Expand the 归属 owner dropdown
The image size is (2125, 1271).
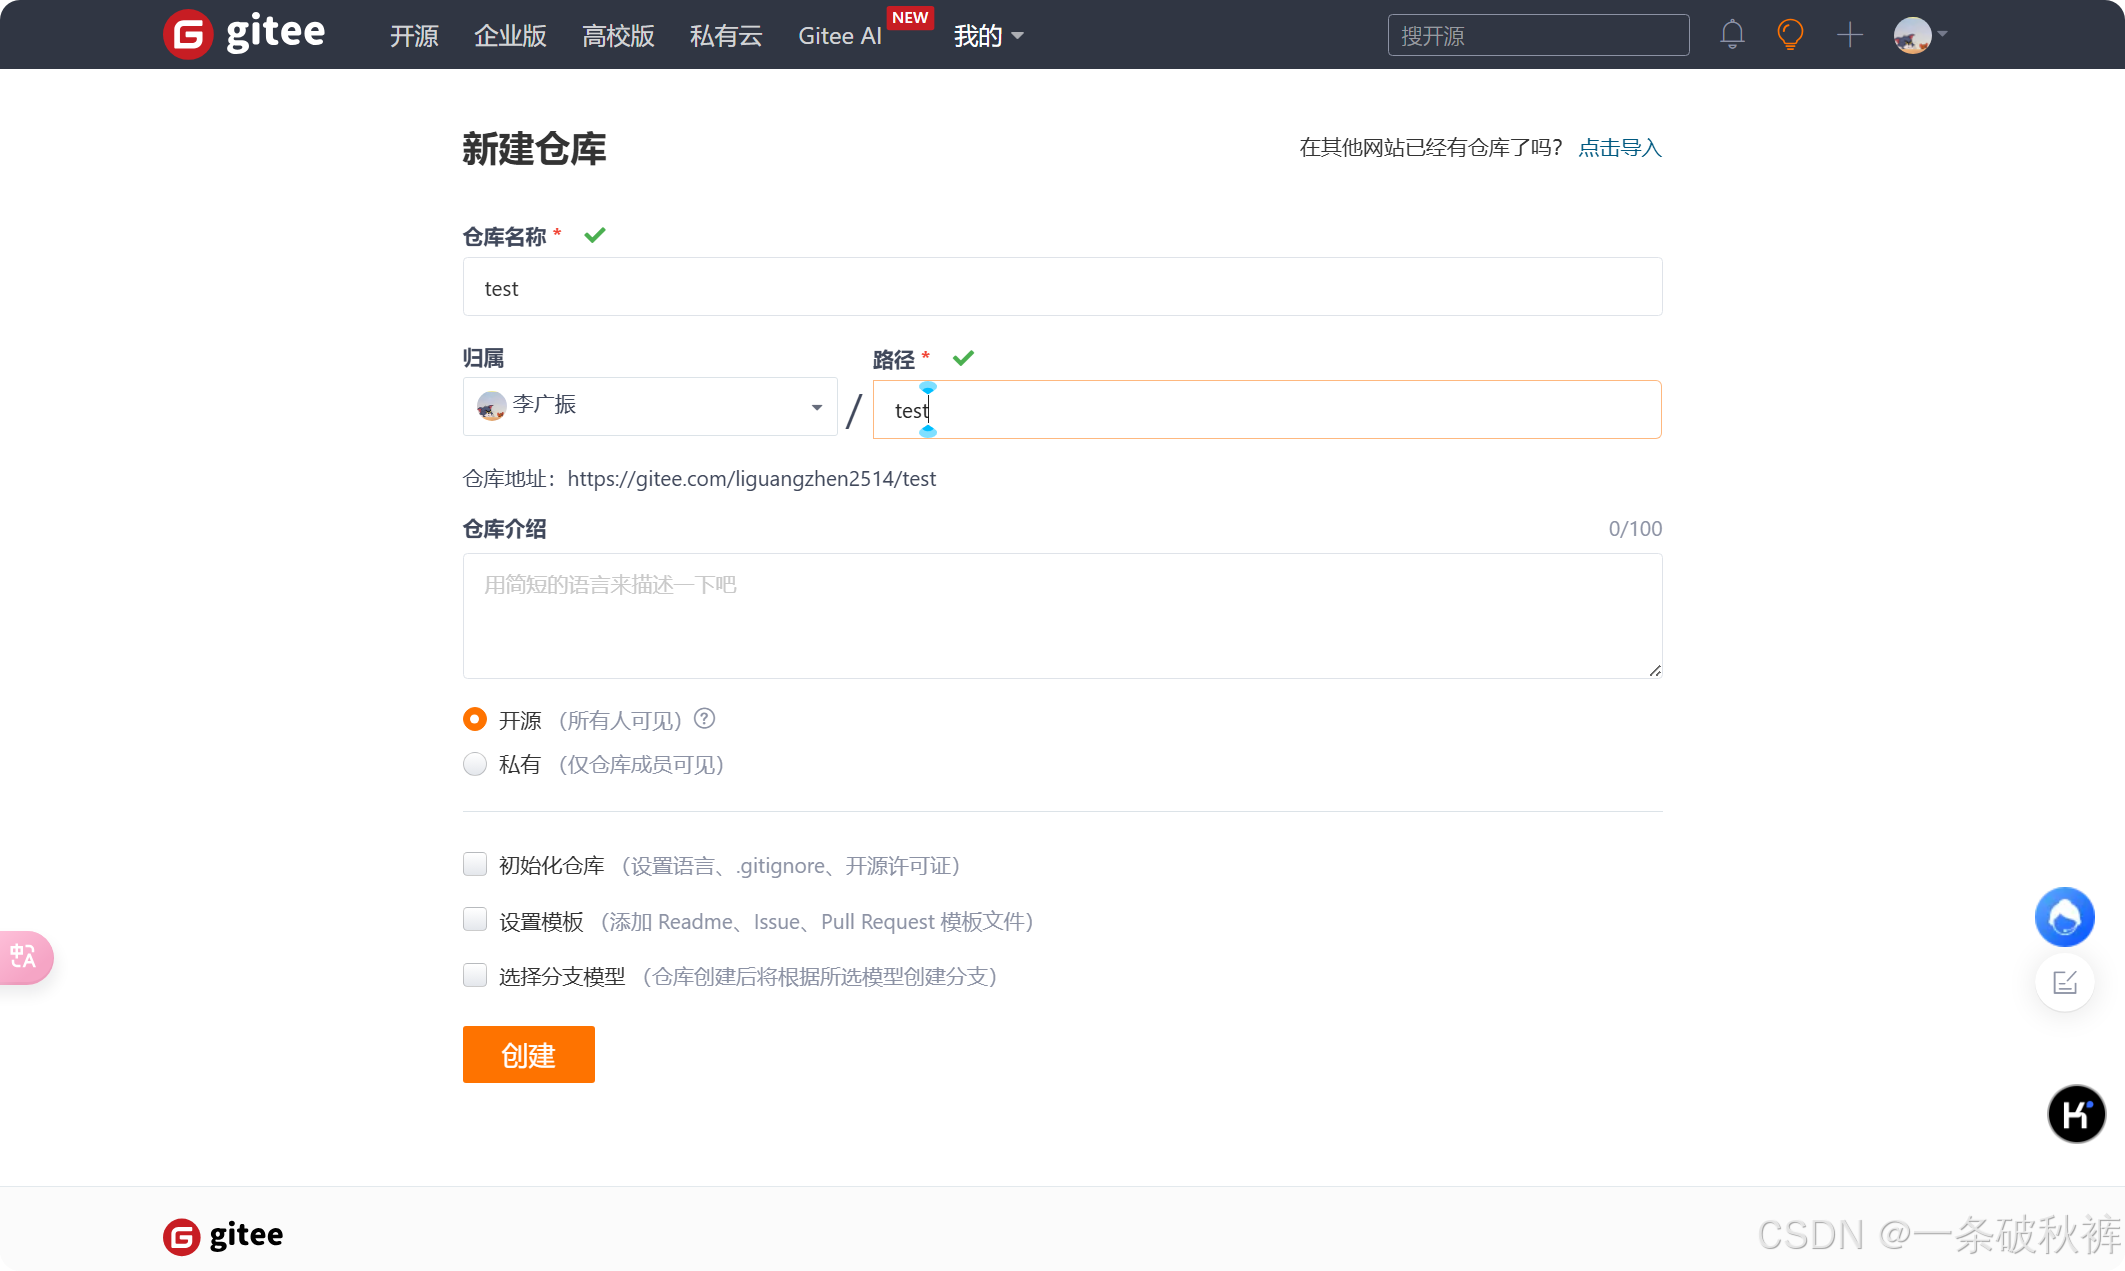(650, 406)
